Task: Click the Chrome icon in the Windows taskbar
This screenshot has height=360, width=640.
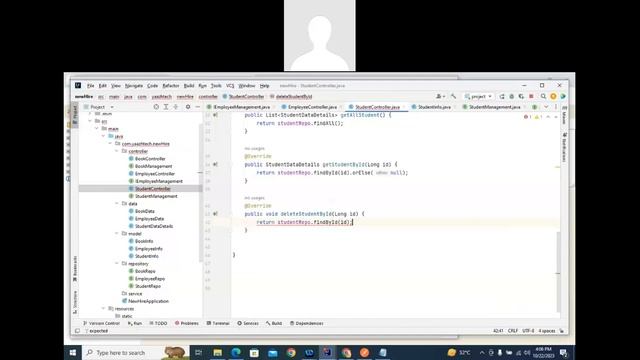Action: click(291, 353)
